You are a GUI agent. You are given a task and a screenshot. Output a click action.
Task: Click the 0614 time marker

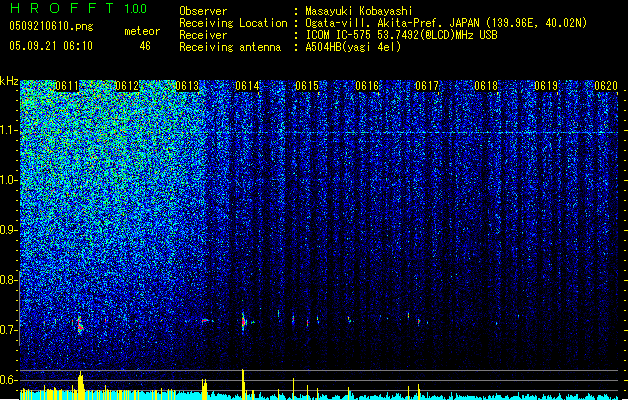pyautogui.click(x=247, y=86)
